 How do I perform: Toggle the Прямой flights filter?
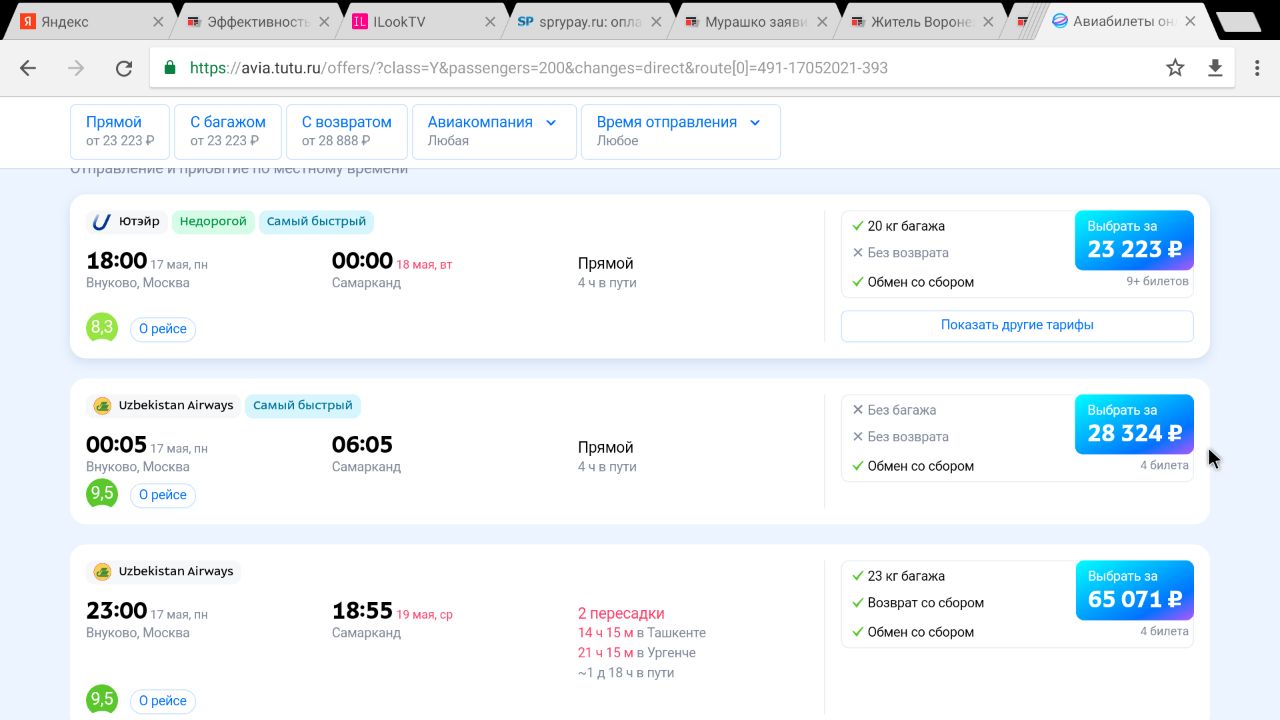point(120,131)
